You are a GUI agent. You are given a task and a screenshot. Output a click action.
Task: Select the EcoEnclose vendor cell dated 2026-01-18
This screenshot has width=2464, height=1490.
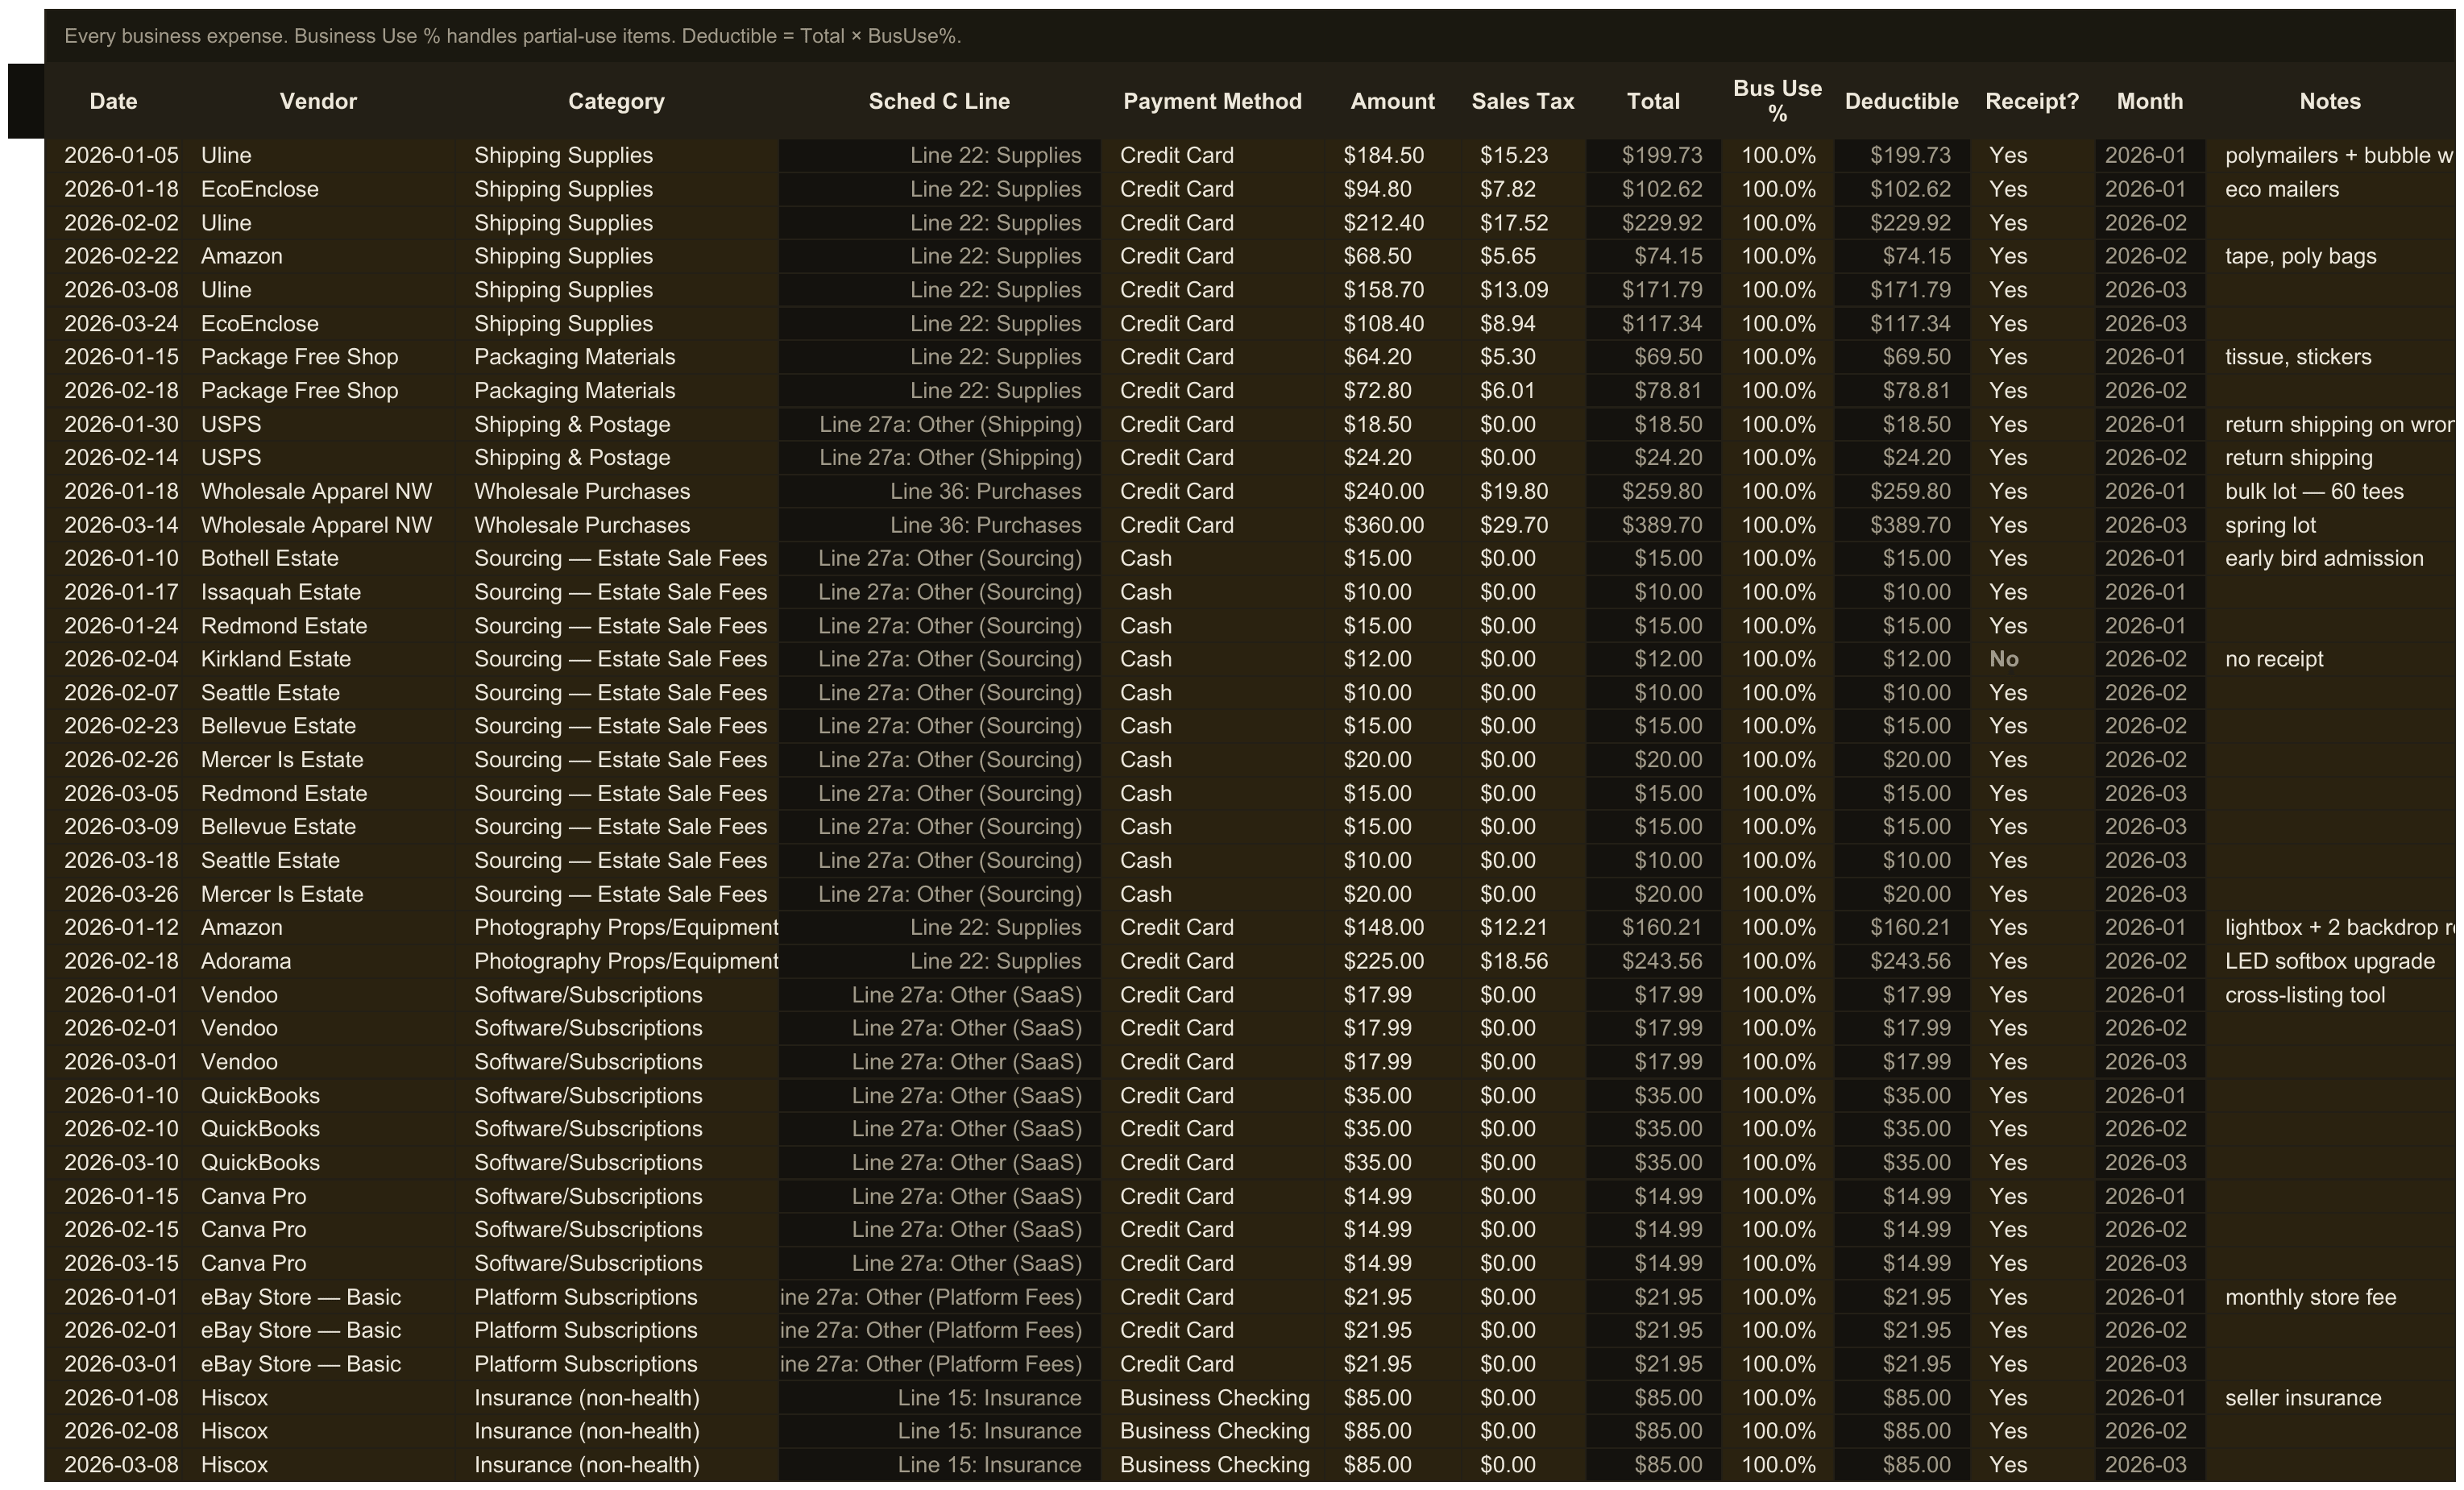point(318,189)
